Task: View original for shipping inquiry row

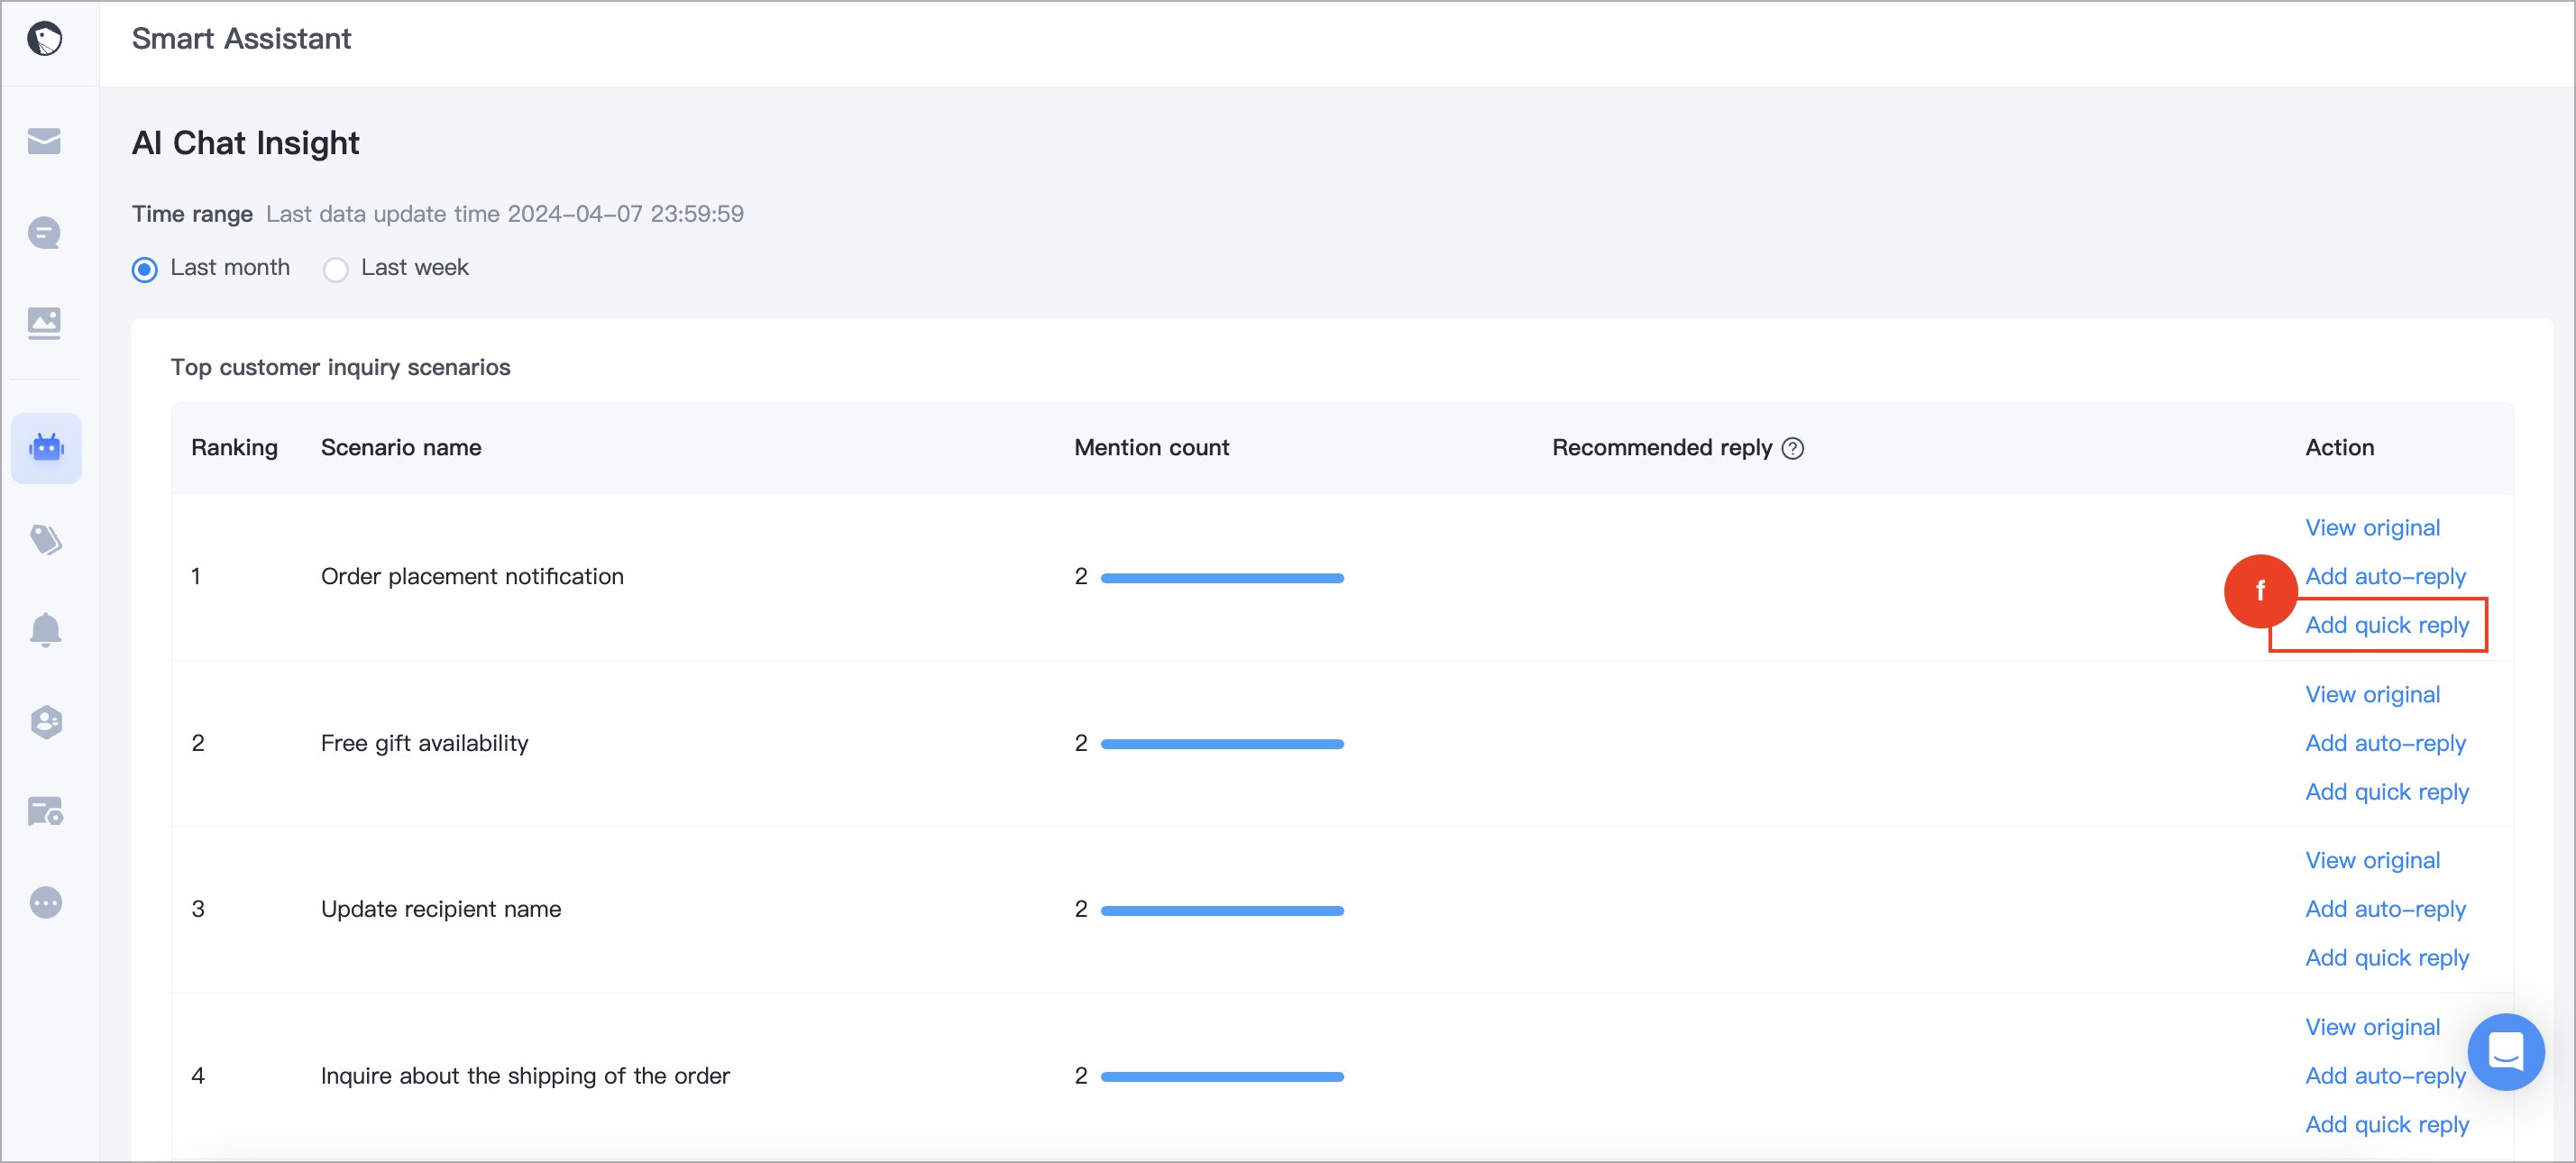Action: (2372, 1027)
